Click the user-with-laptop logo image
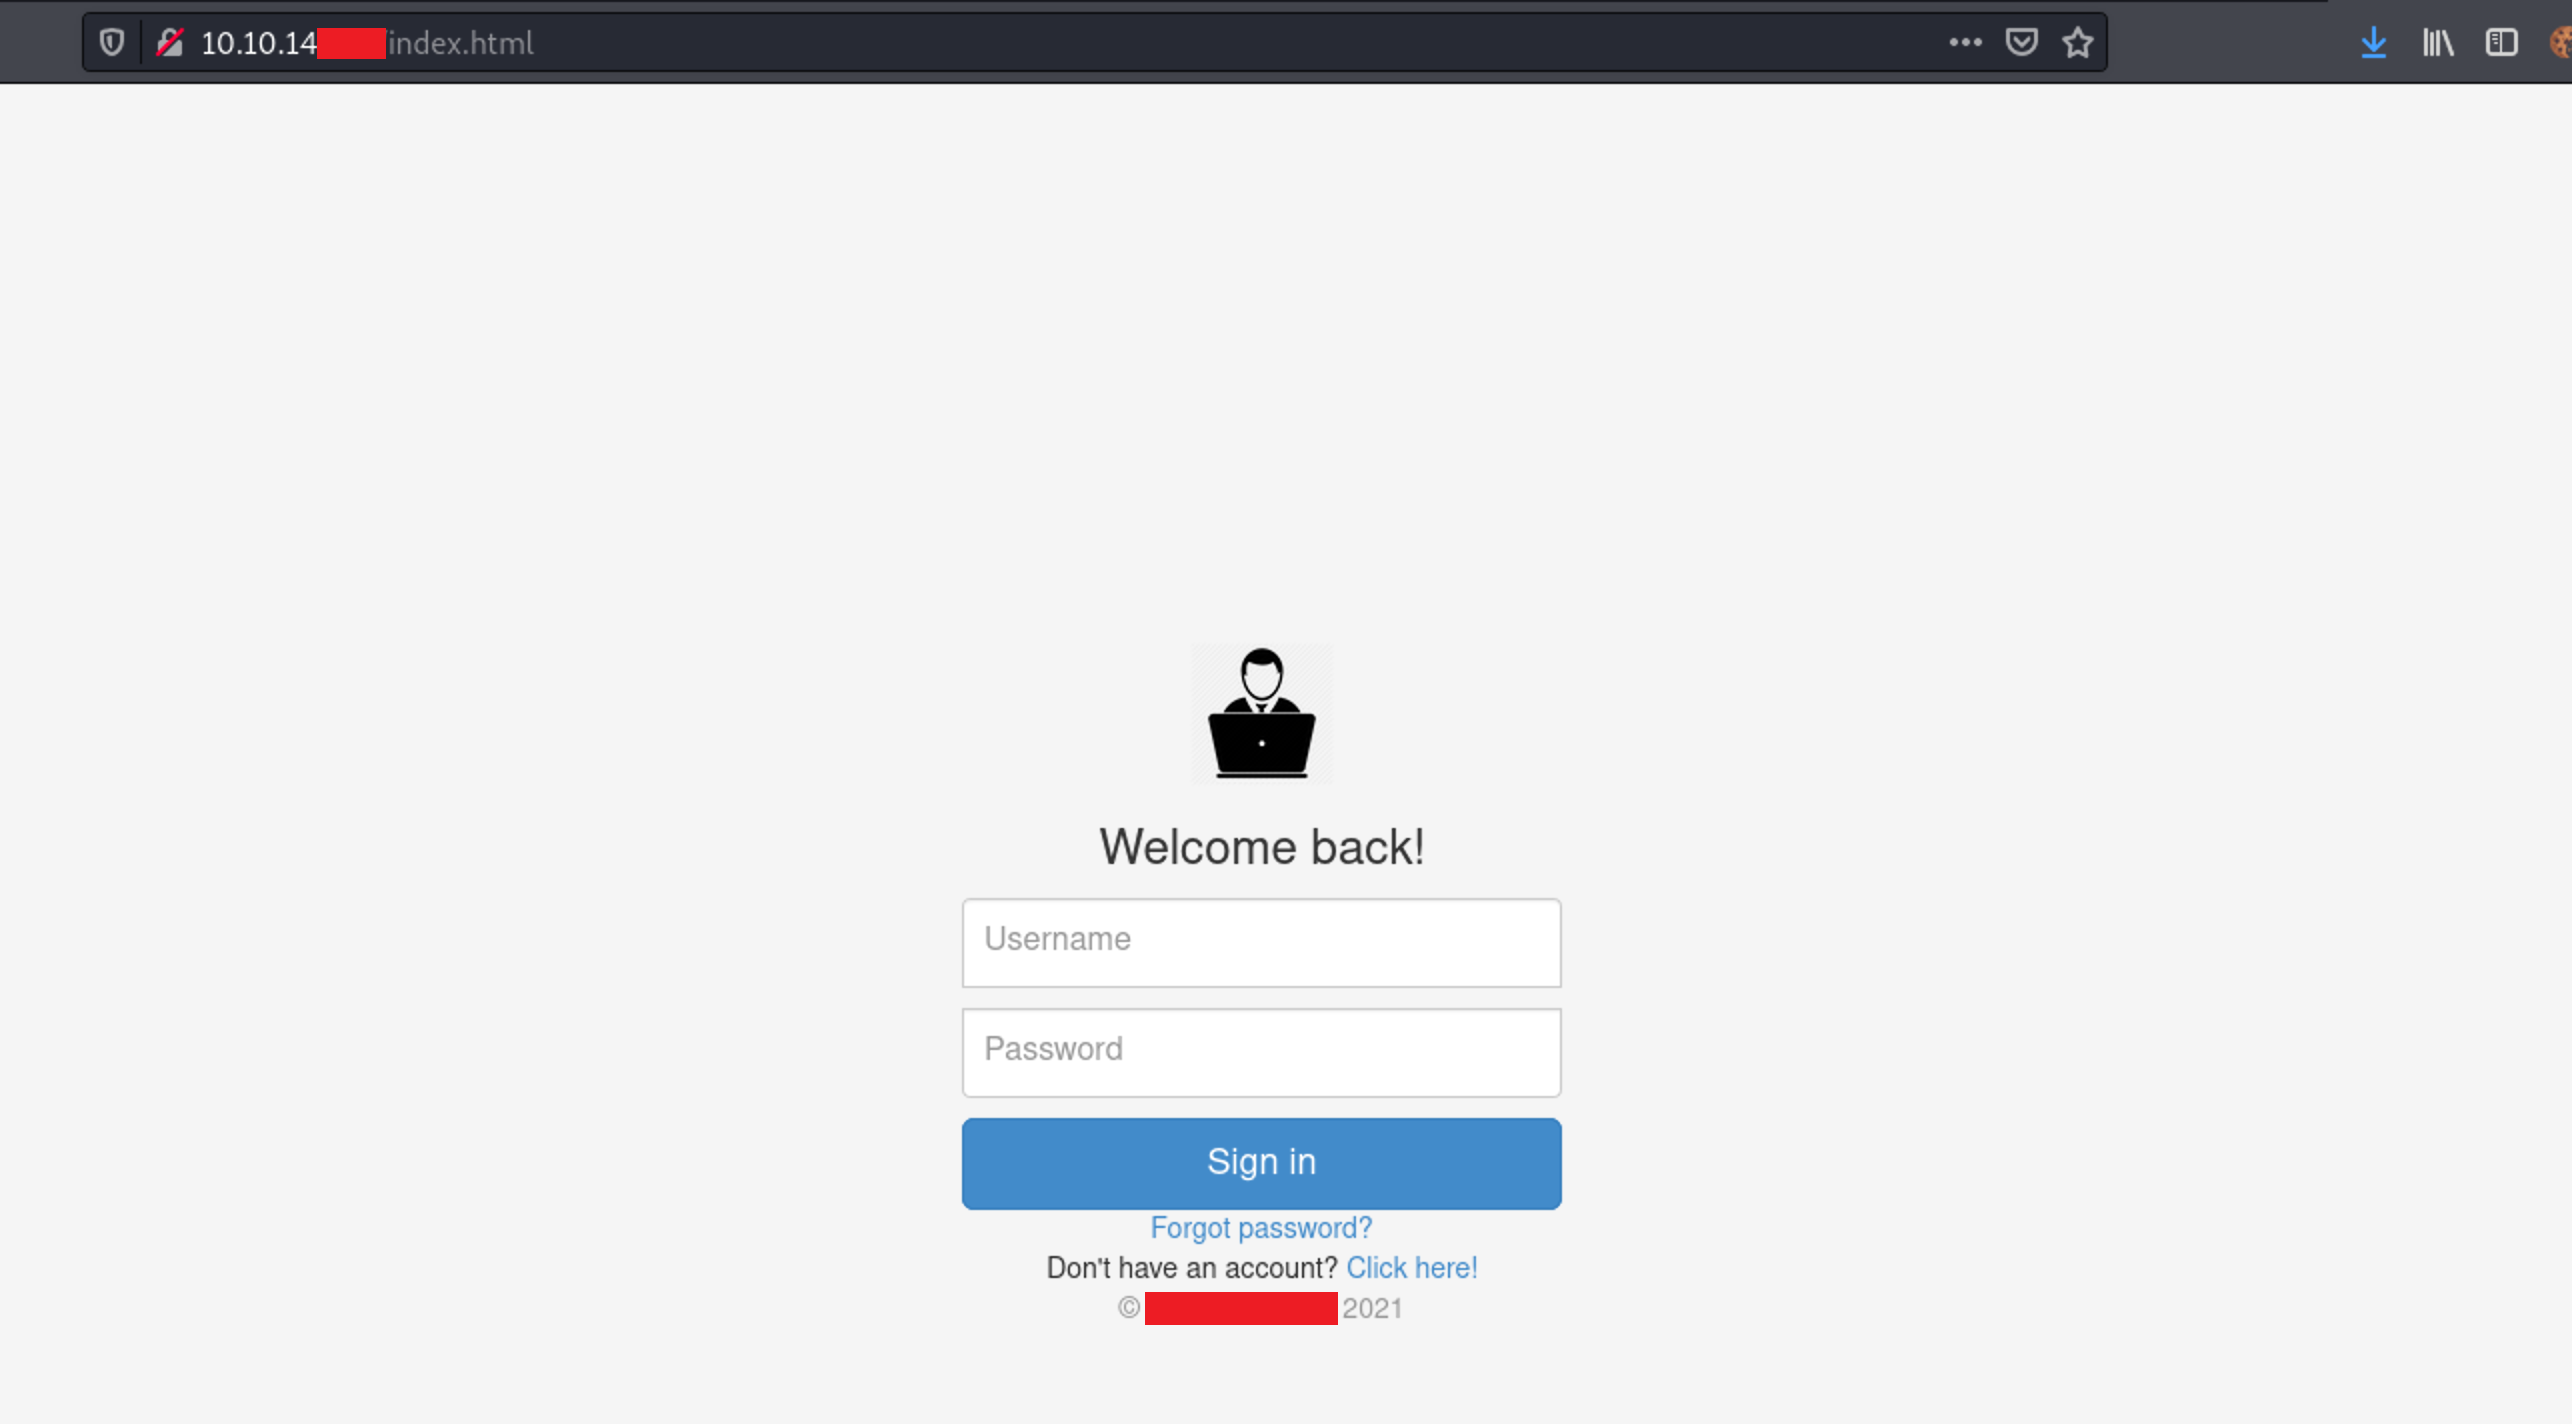The width and height of the screenshot is (2572, 1424). coord(1261,713)
